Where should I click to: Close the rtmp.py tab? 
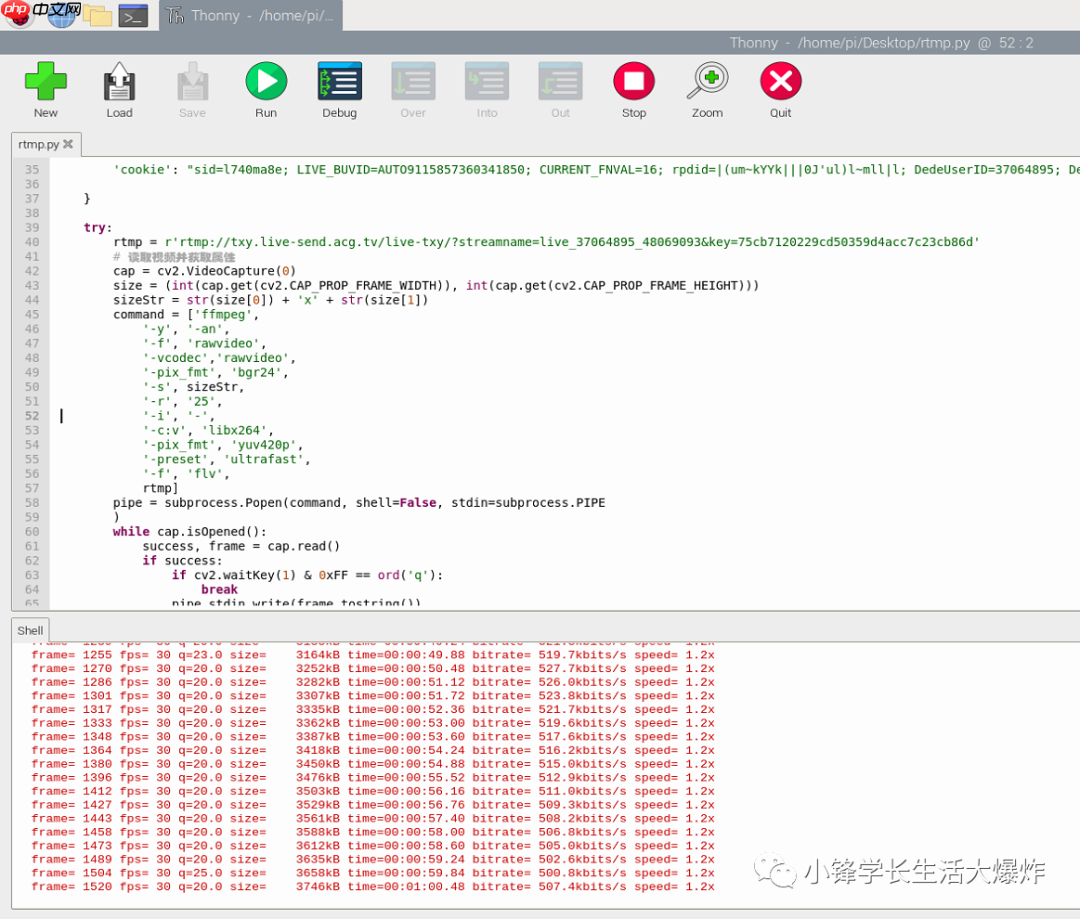point(67,143)
